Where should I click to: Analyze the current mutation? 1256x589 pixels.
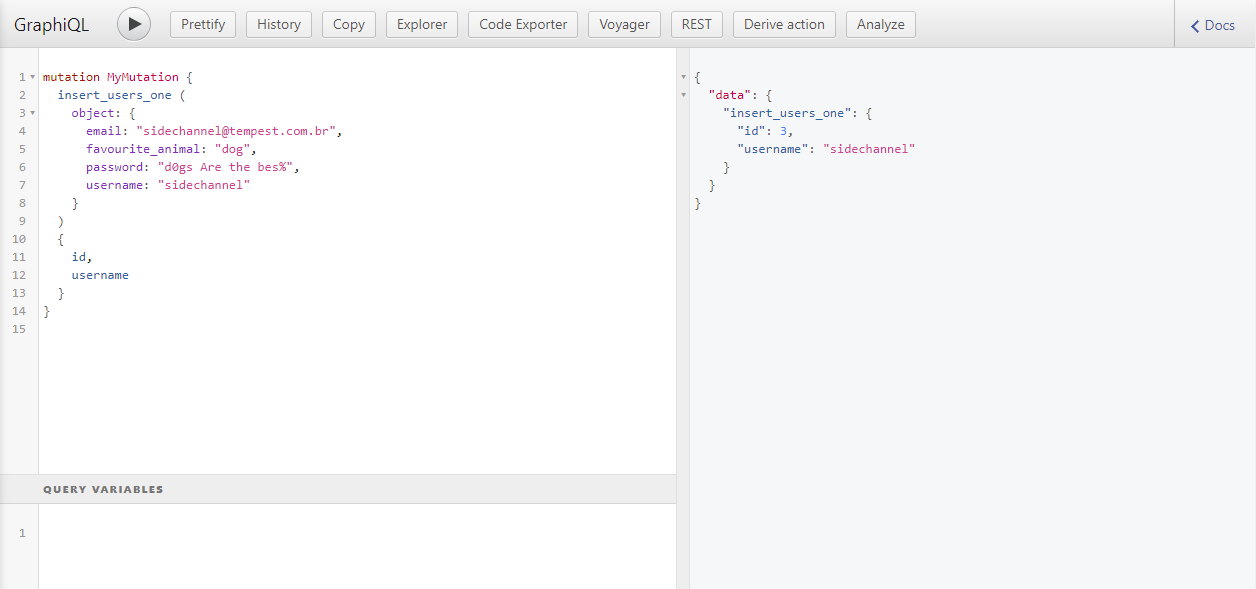[880, 24]
